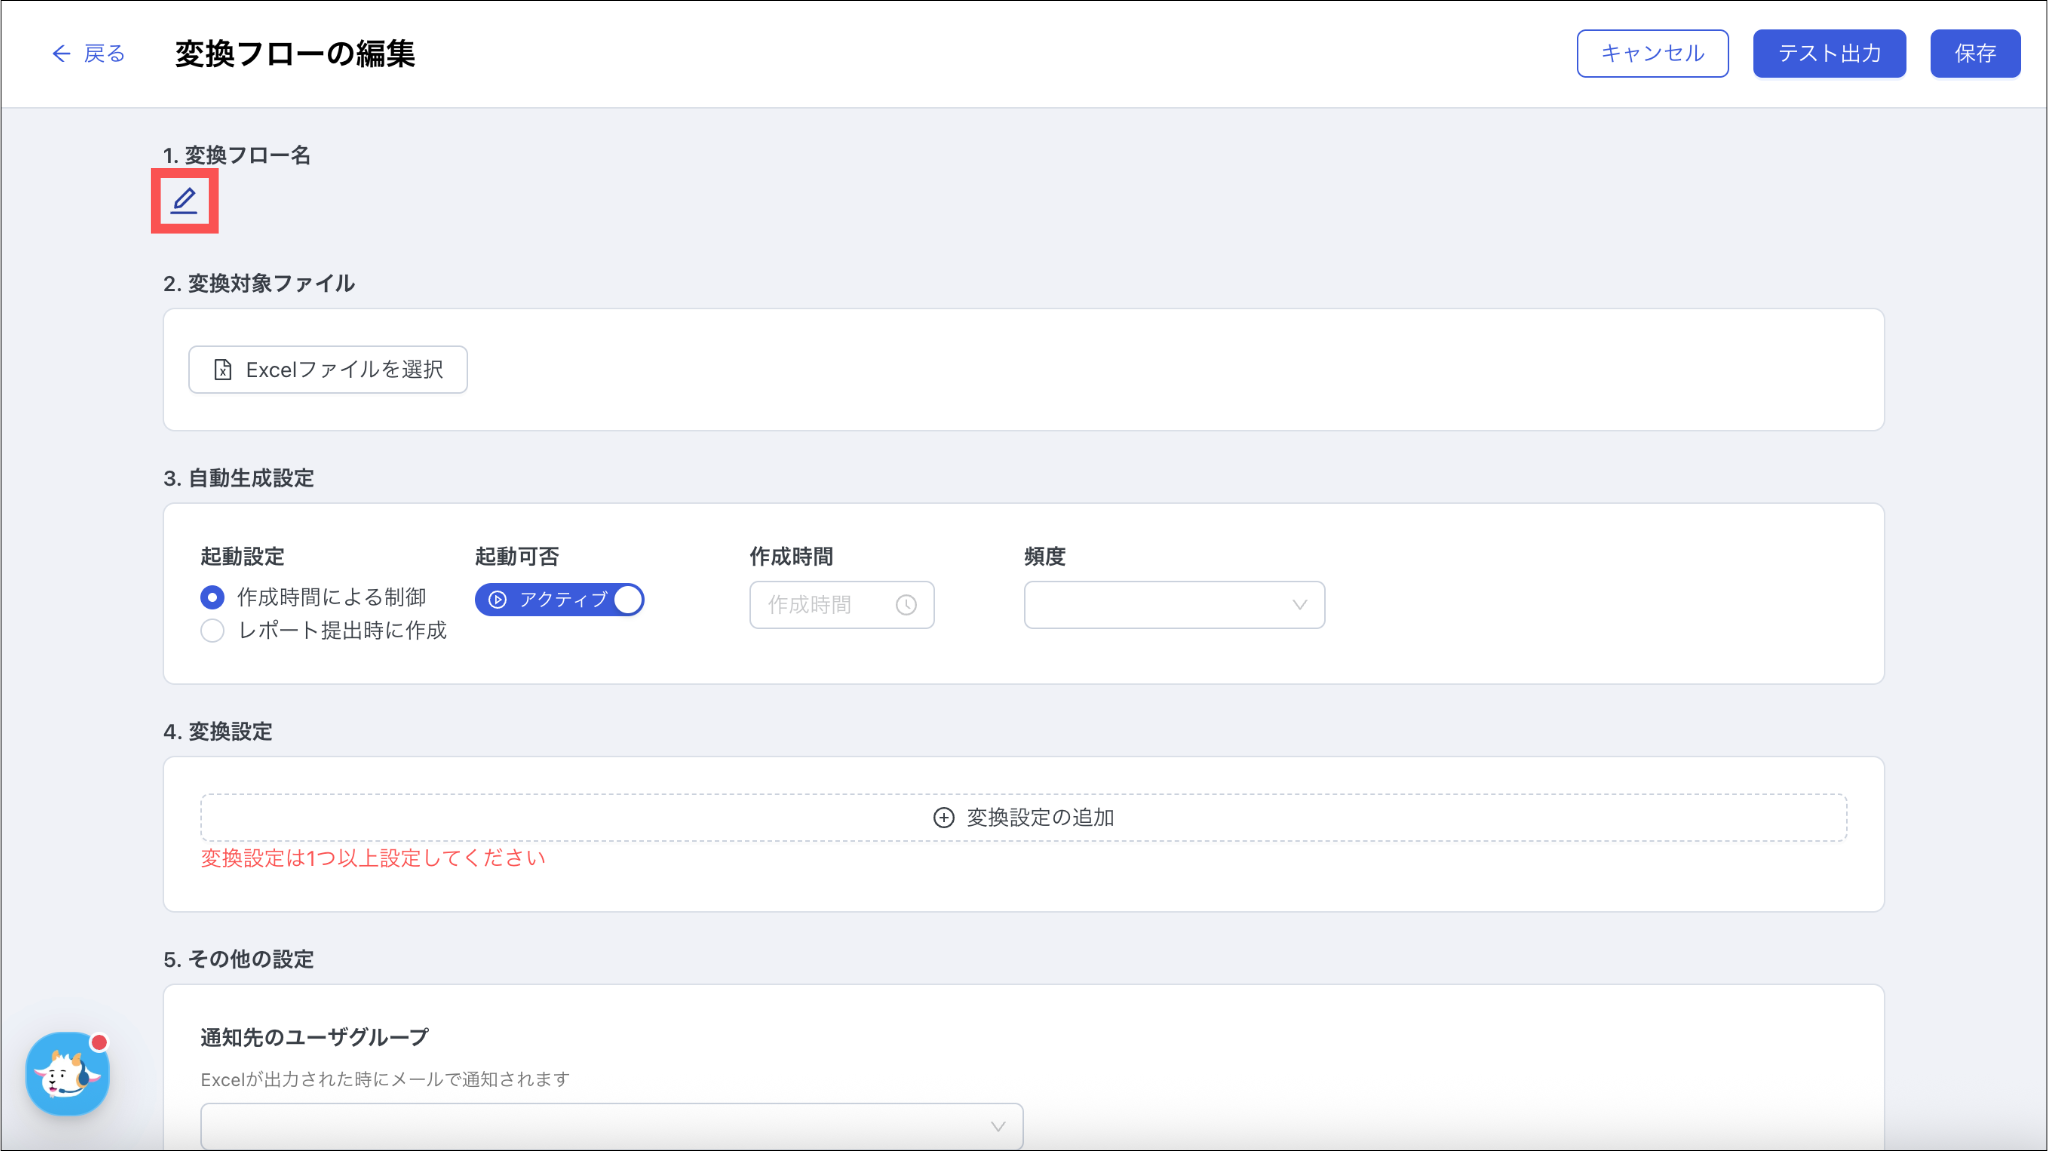
Task: Click the Excel file icon in file selector
Action: (x=223, y=370)
